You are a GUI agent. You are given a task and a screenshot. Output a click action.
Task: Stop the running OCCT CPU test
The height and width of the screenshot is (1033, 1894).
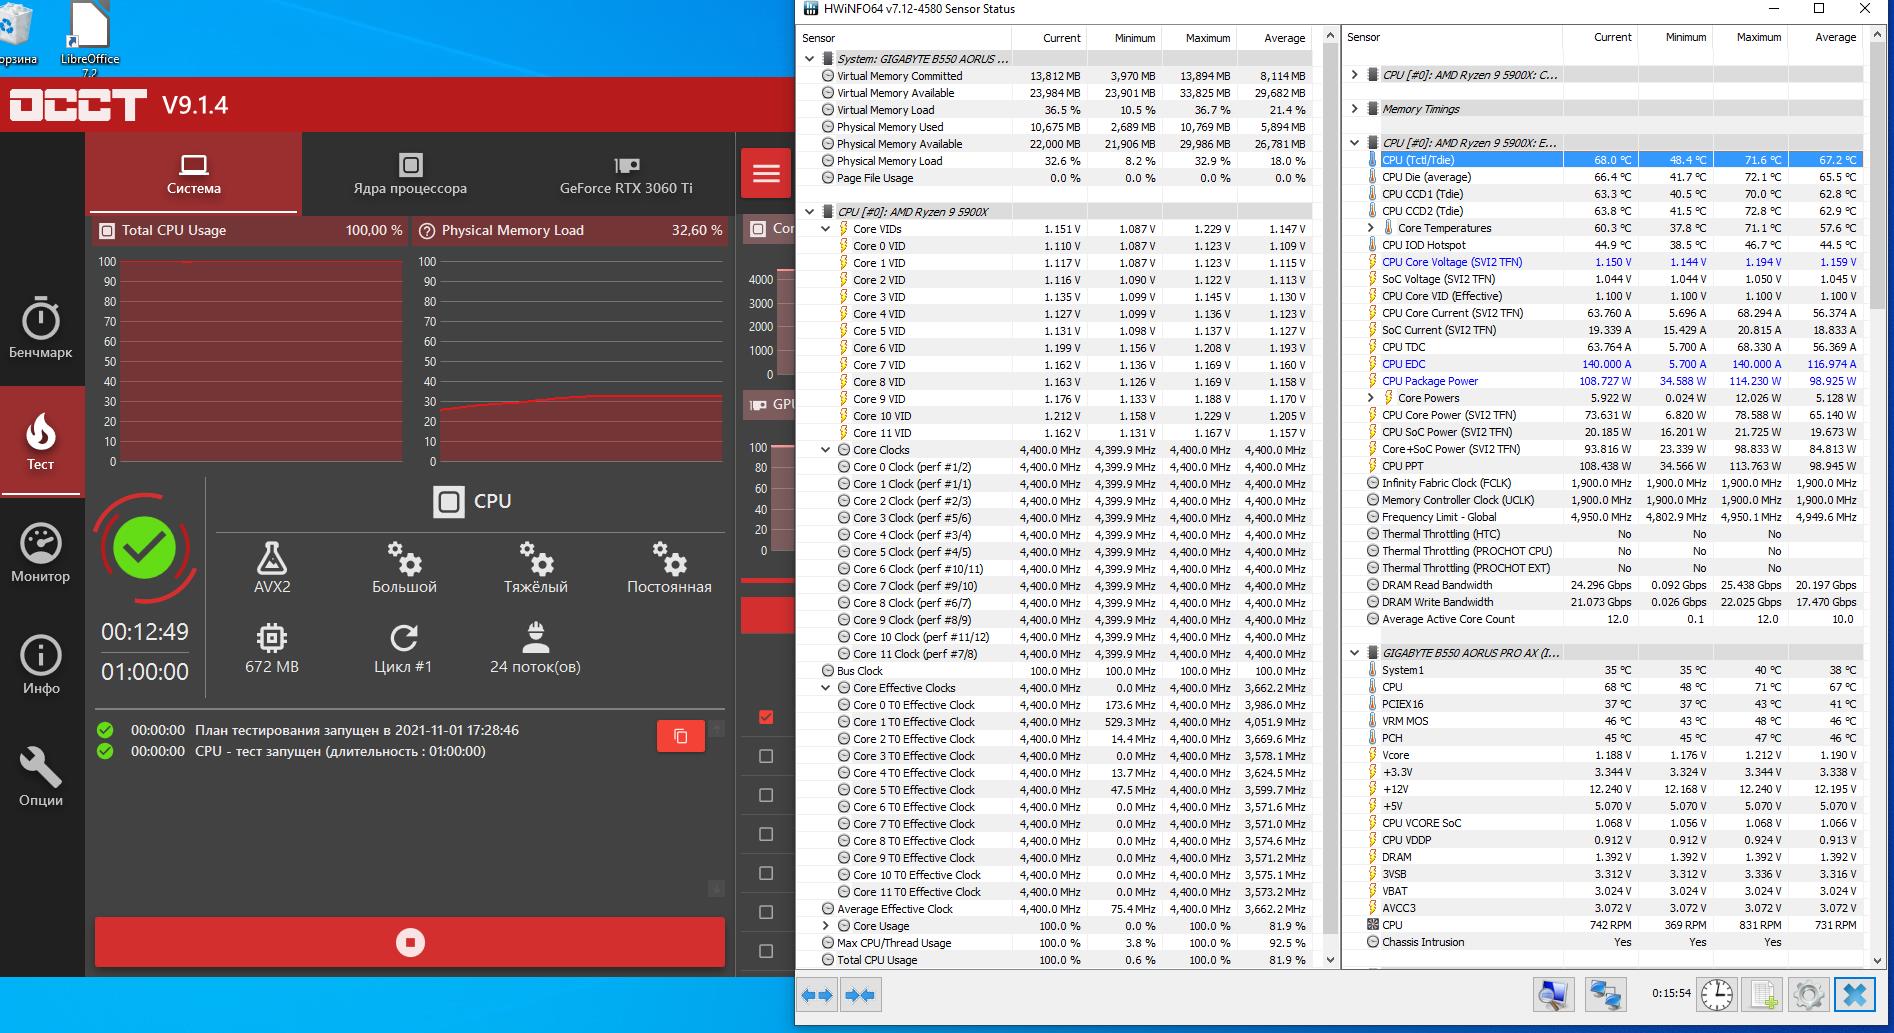point(410,942)
